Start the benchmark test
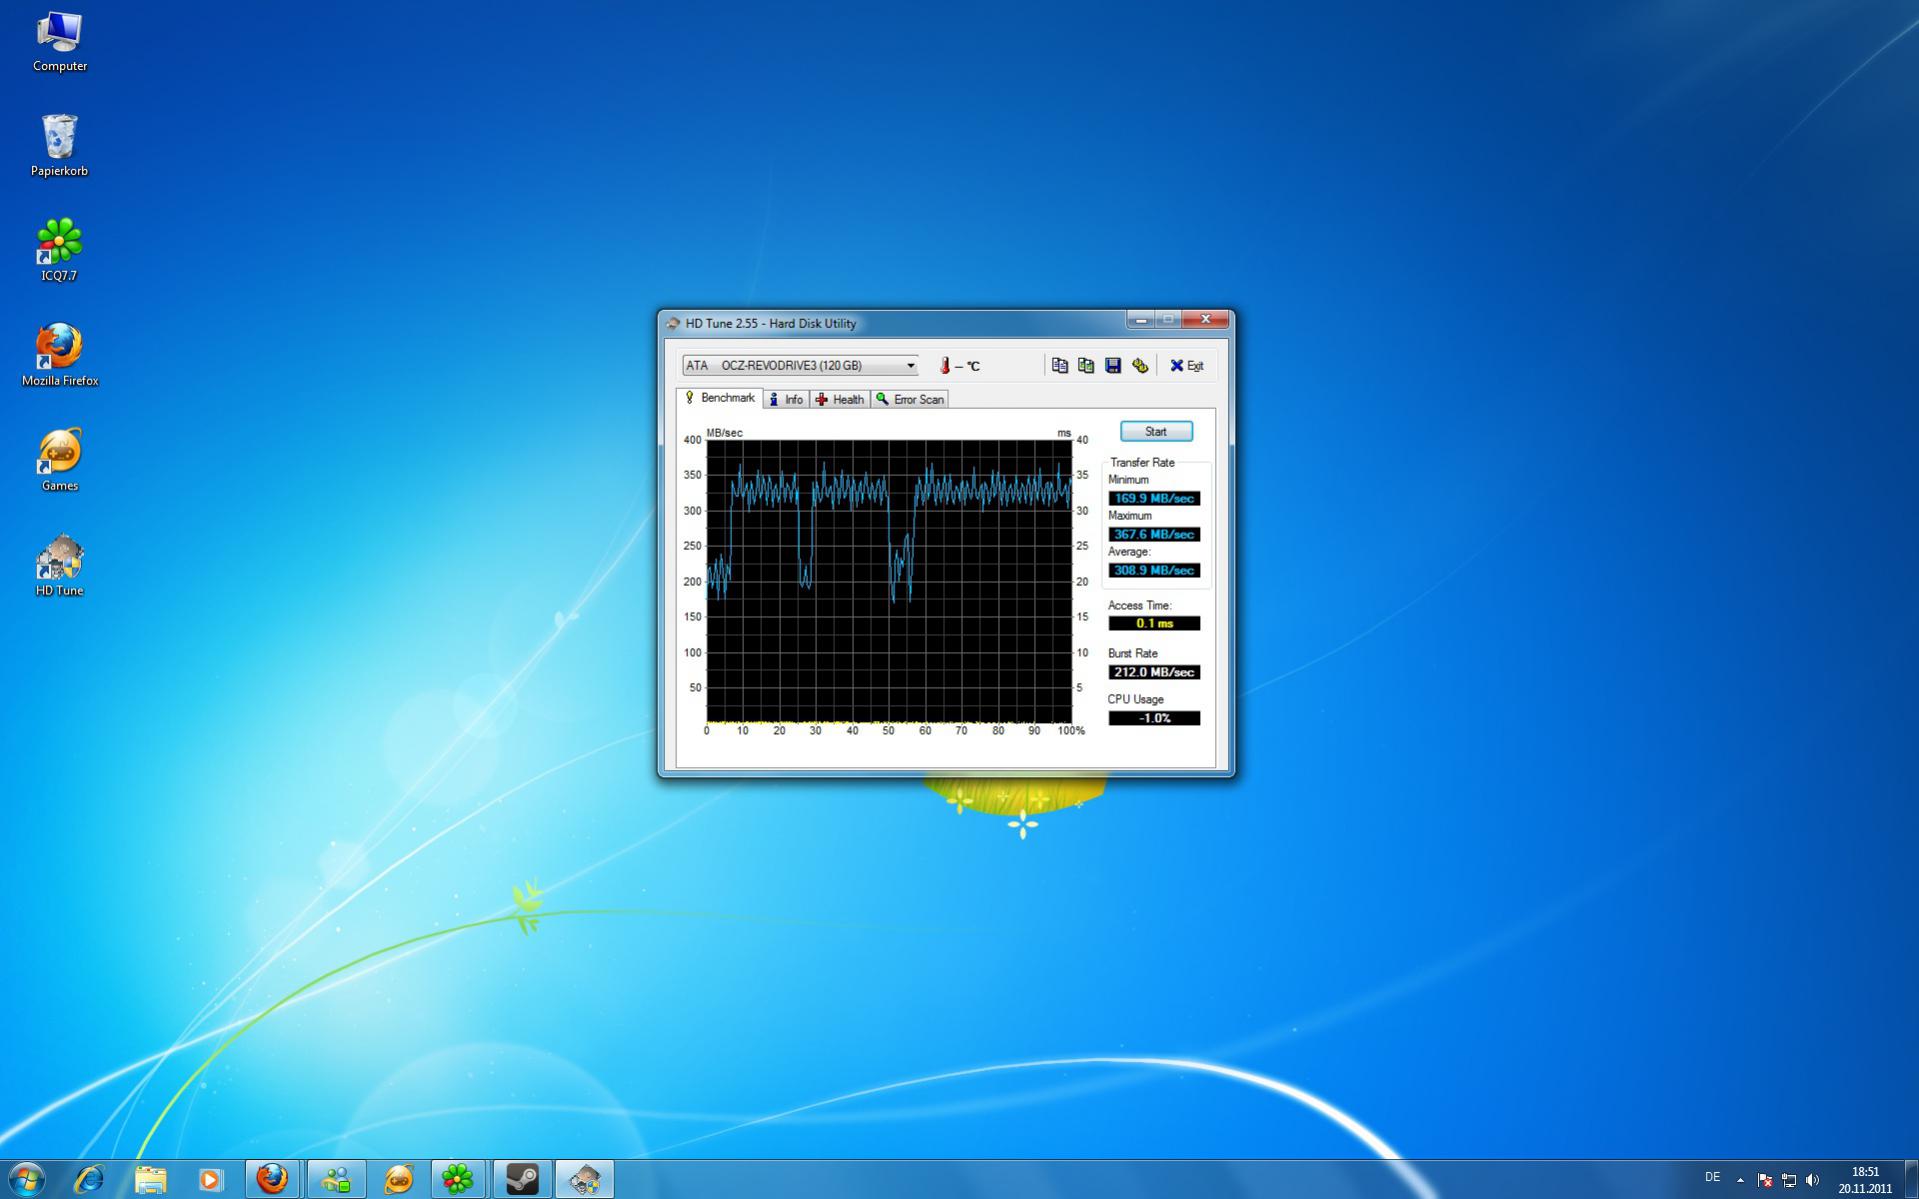Viewport: 1919px width, 1199px height. pyautogui.click(x=1156, y=432)
